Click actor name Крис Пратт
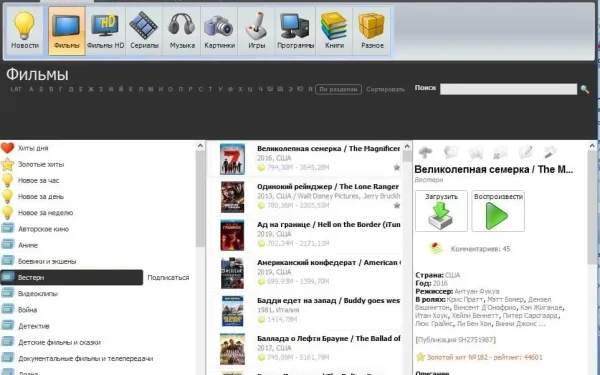Image resolution: width=600 pixels, height=375 pixels. click(x=465, y=299)
